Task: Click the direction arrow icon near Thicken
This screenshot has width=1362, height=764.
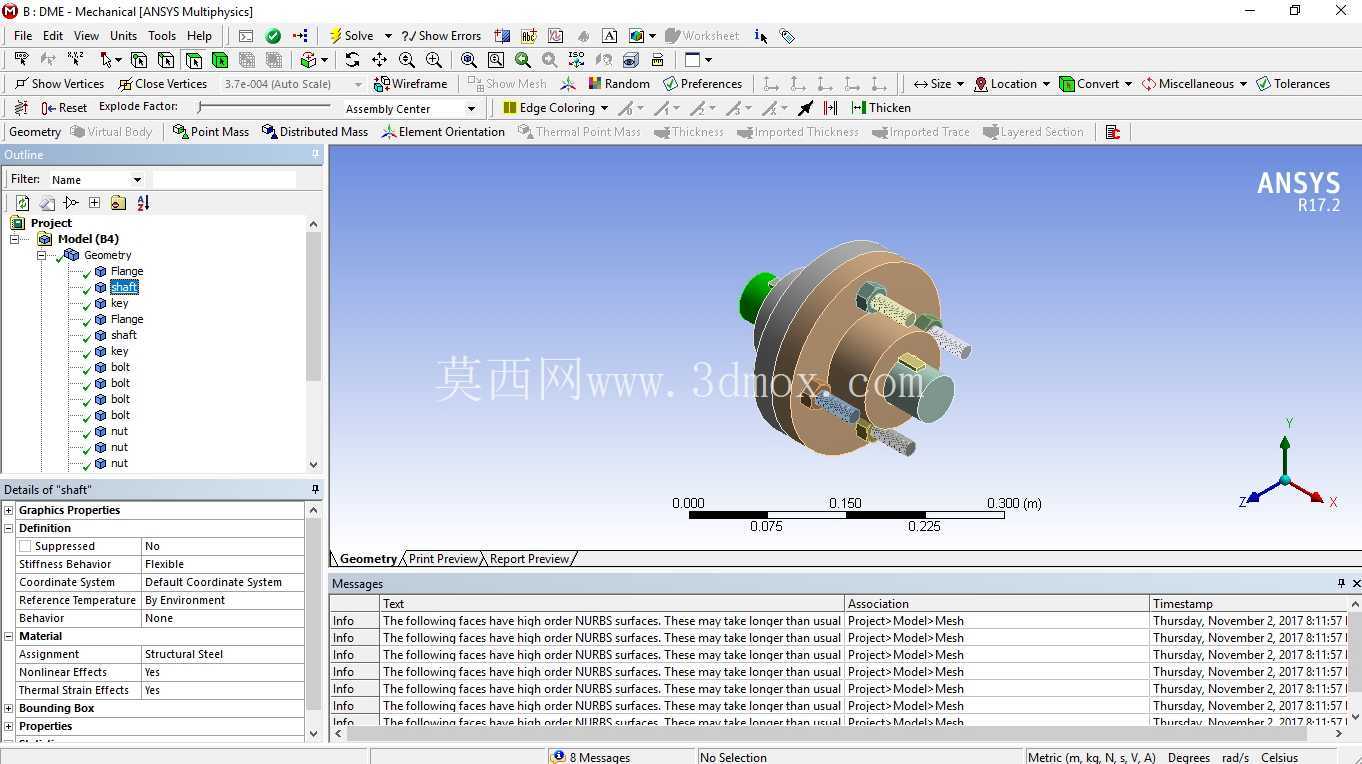Action: click(806, 108)
